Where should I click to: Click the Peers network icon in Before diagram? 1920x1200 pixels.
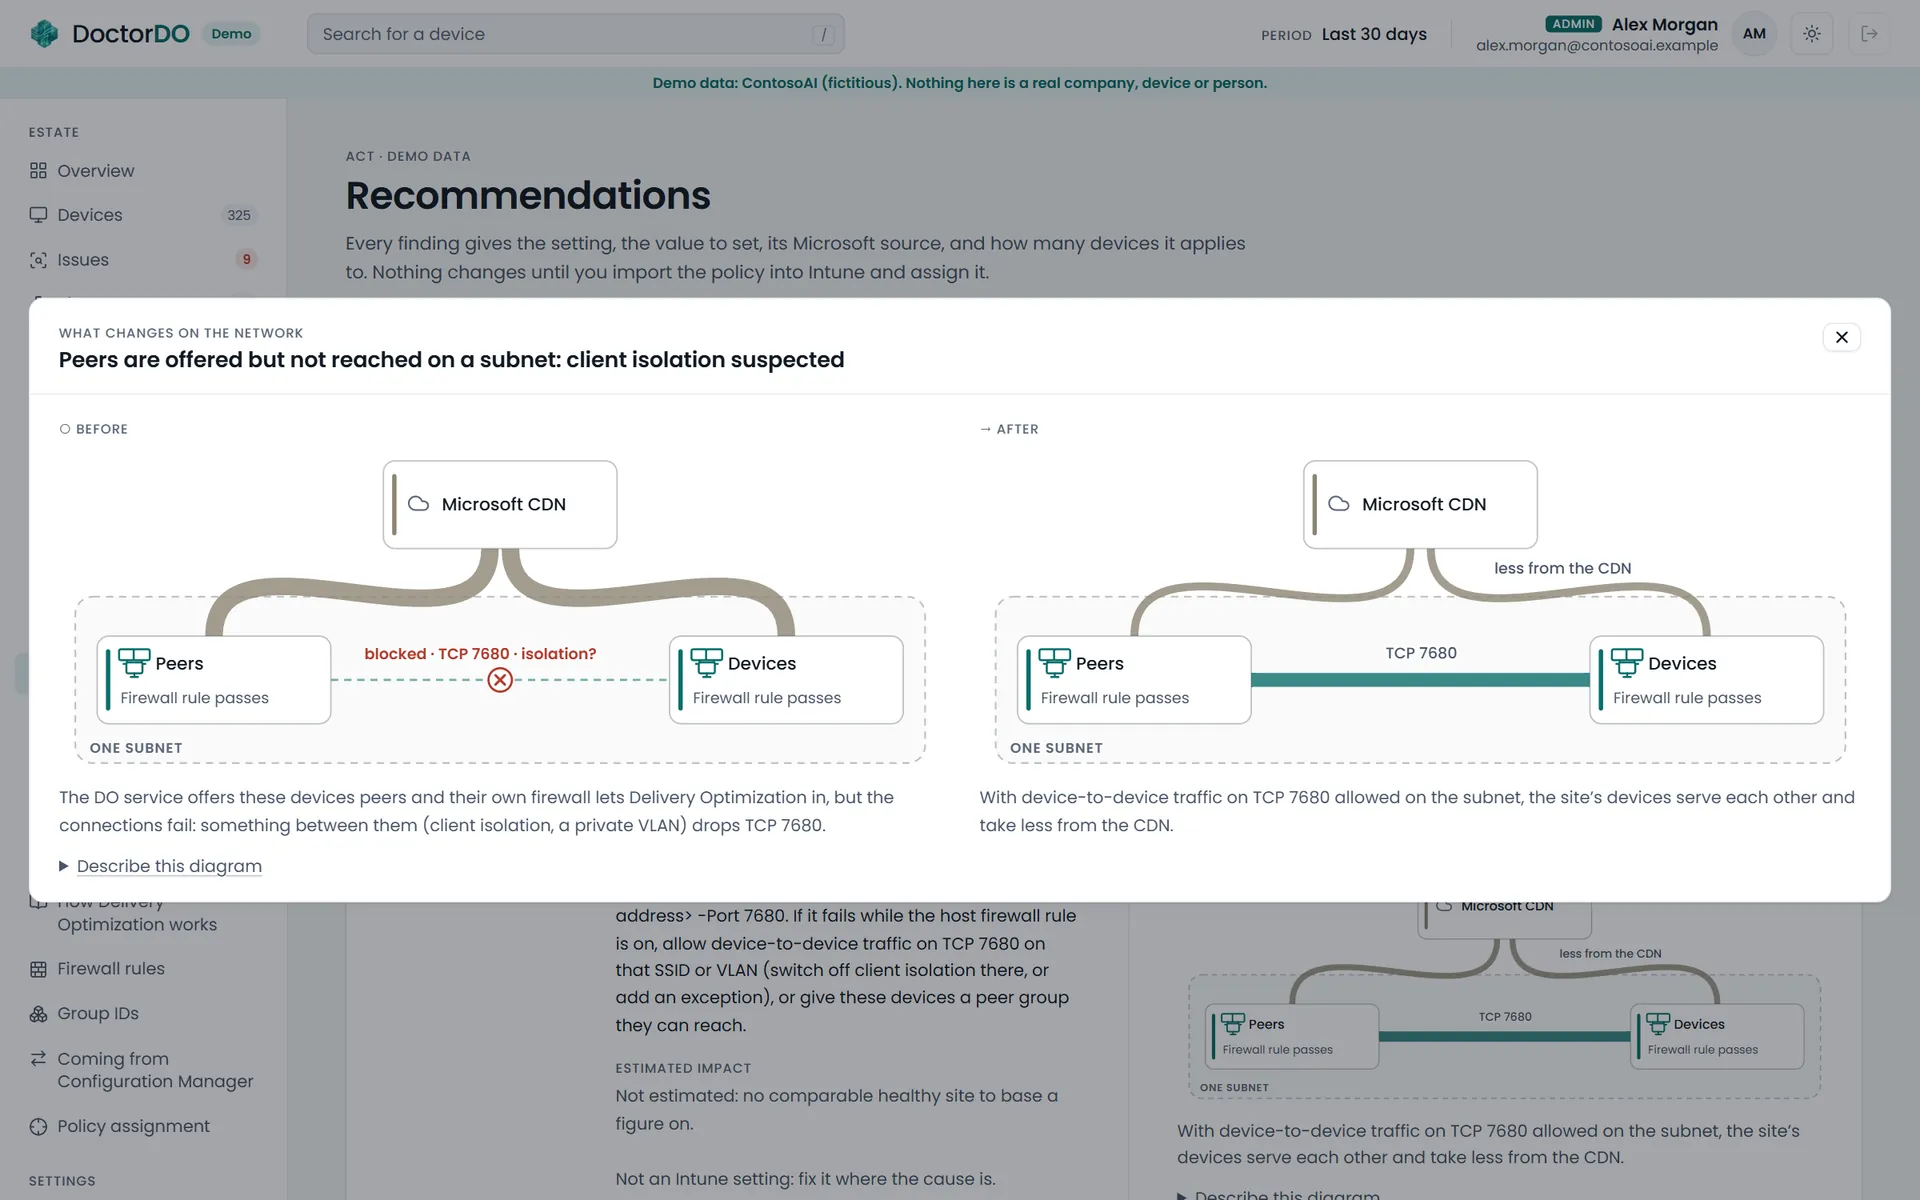coord(133,663)
